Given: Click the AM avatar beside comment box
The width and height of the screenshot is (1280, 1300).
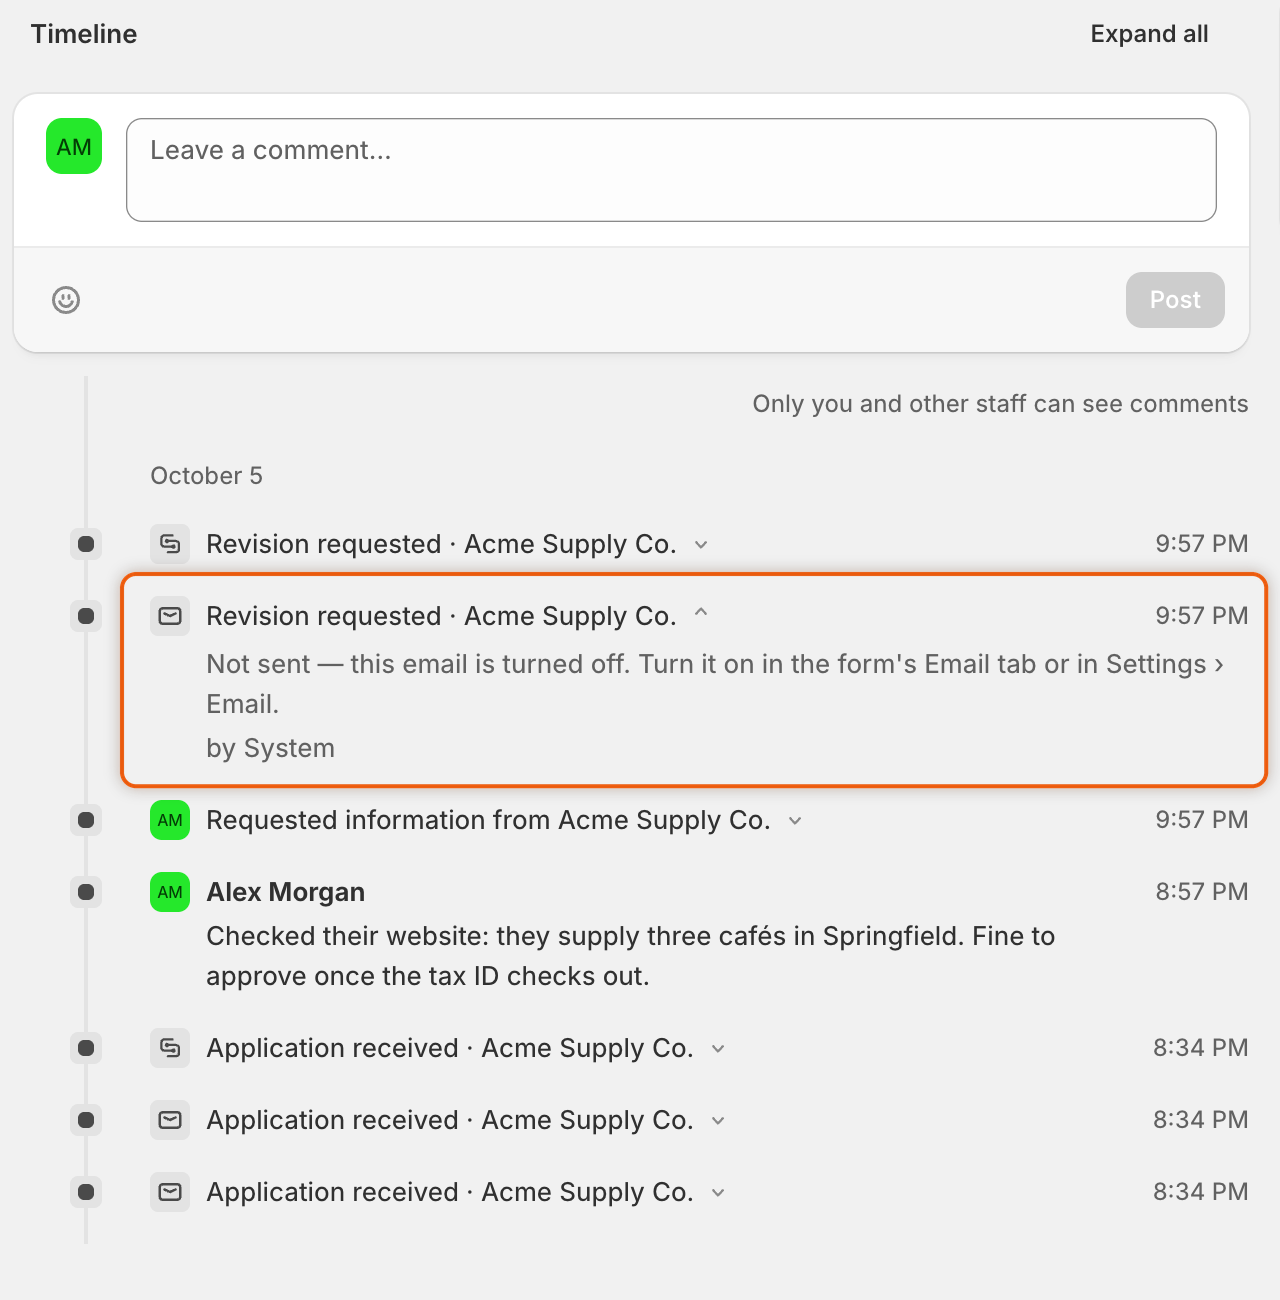Looking at the screenshot, I should click(x=74, y=146).
